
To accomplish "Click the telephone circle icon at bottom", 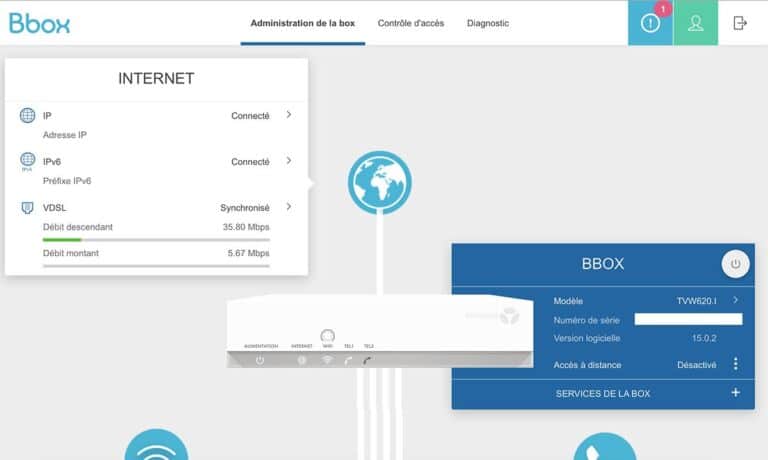I will (604, 447).
